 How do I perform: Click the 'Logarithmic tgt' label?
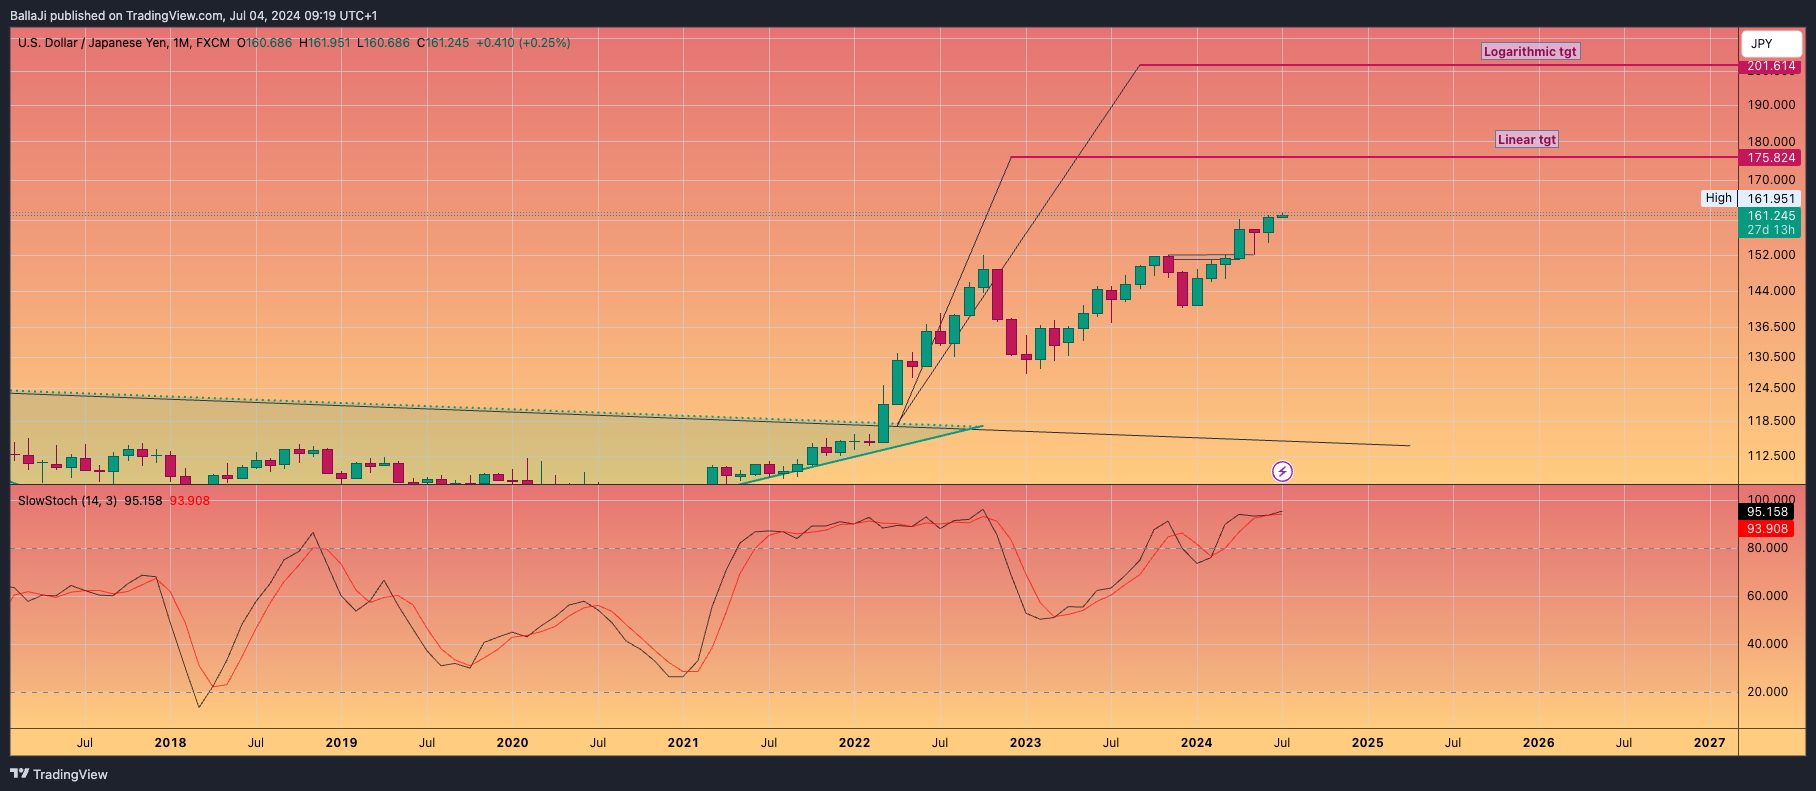(1530, 52)
